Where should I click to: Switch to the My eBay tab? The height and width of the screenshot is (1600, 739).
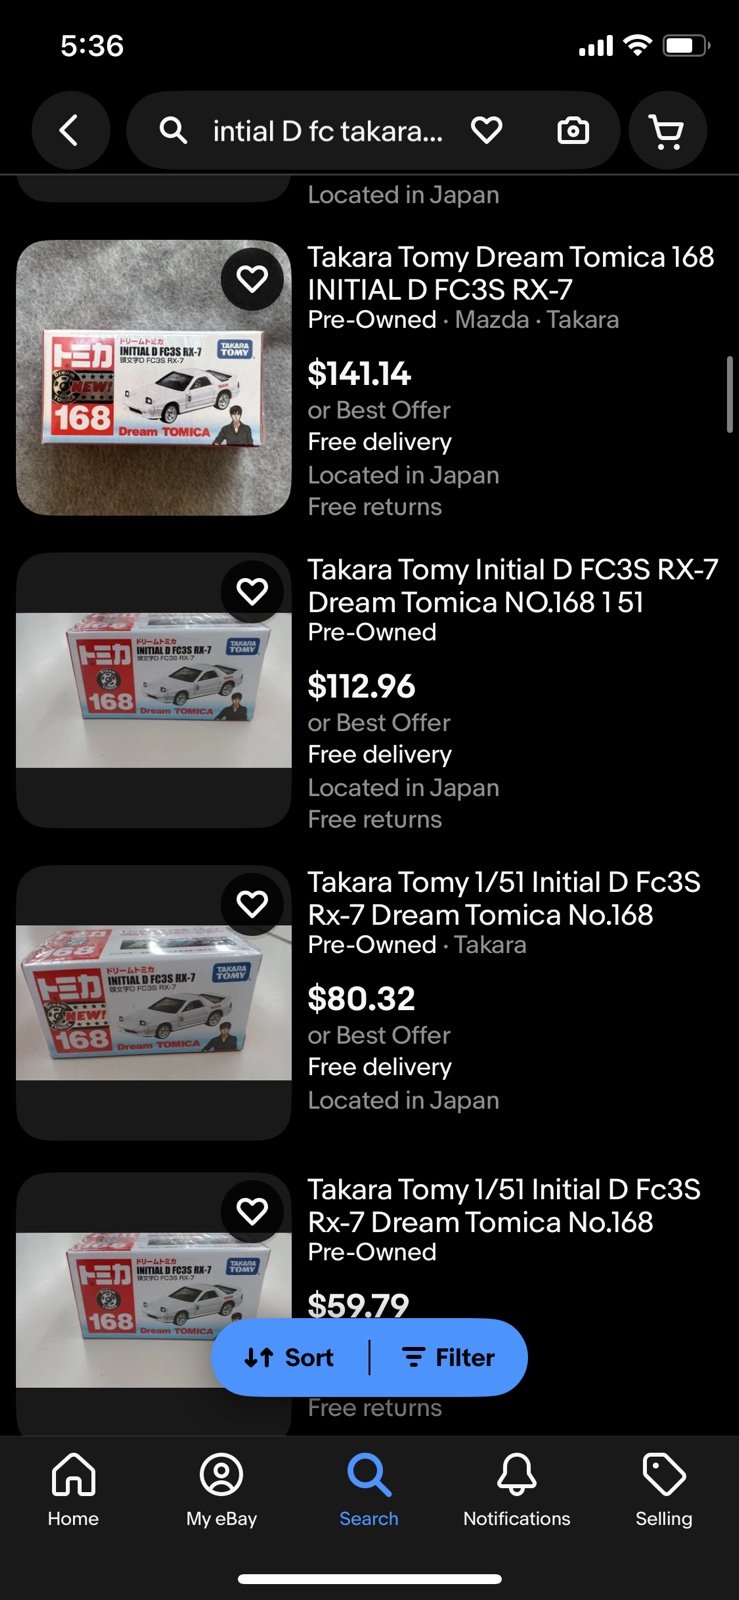[221, 1490]
